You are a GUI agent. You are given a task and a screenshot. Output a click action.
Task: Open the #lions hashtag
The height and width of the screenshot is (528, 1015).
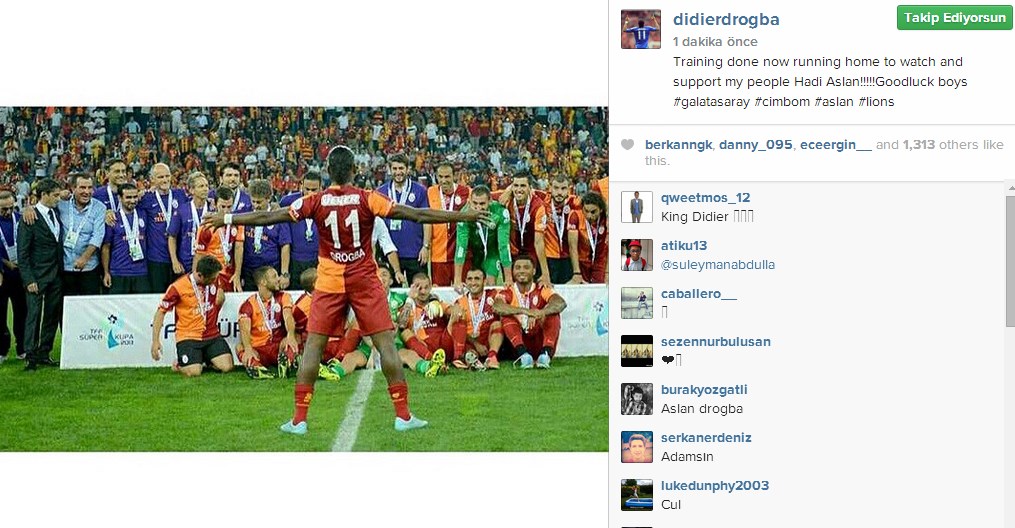876,102
